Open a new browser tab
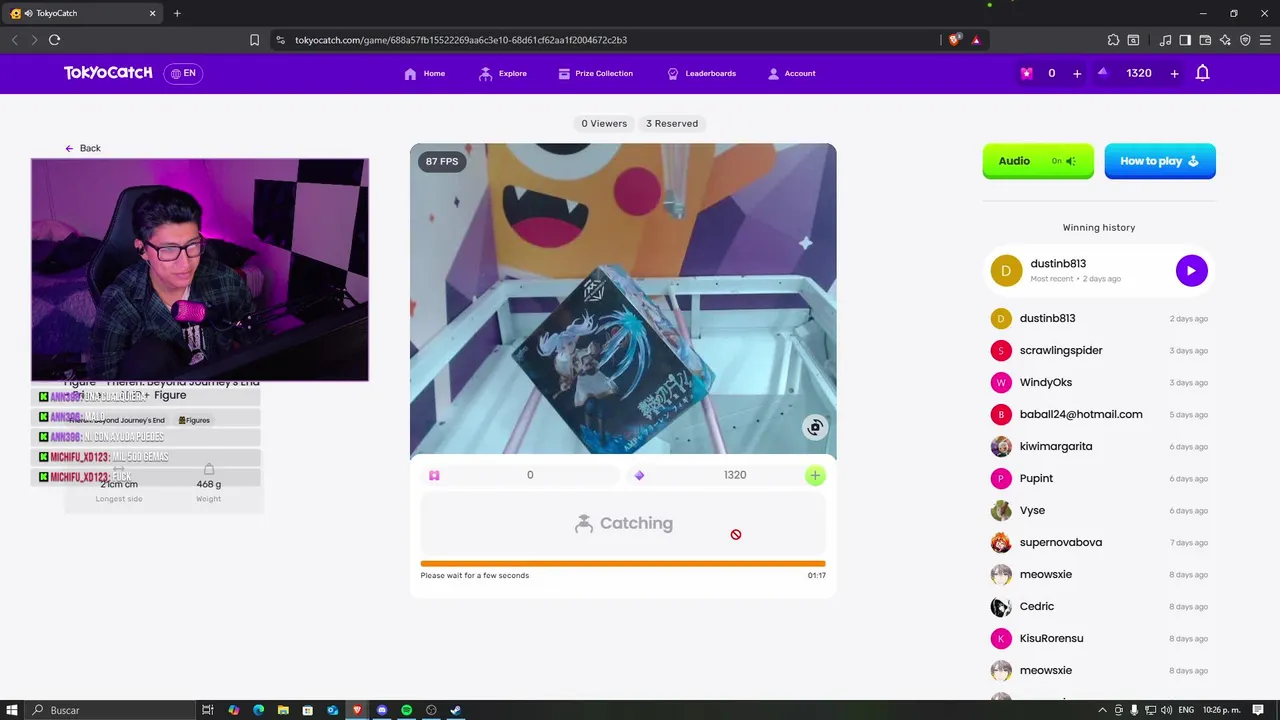 [x=177, y=13]
